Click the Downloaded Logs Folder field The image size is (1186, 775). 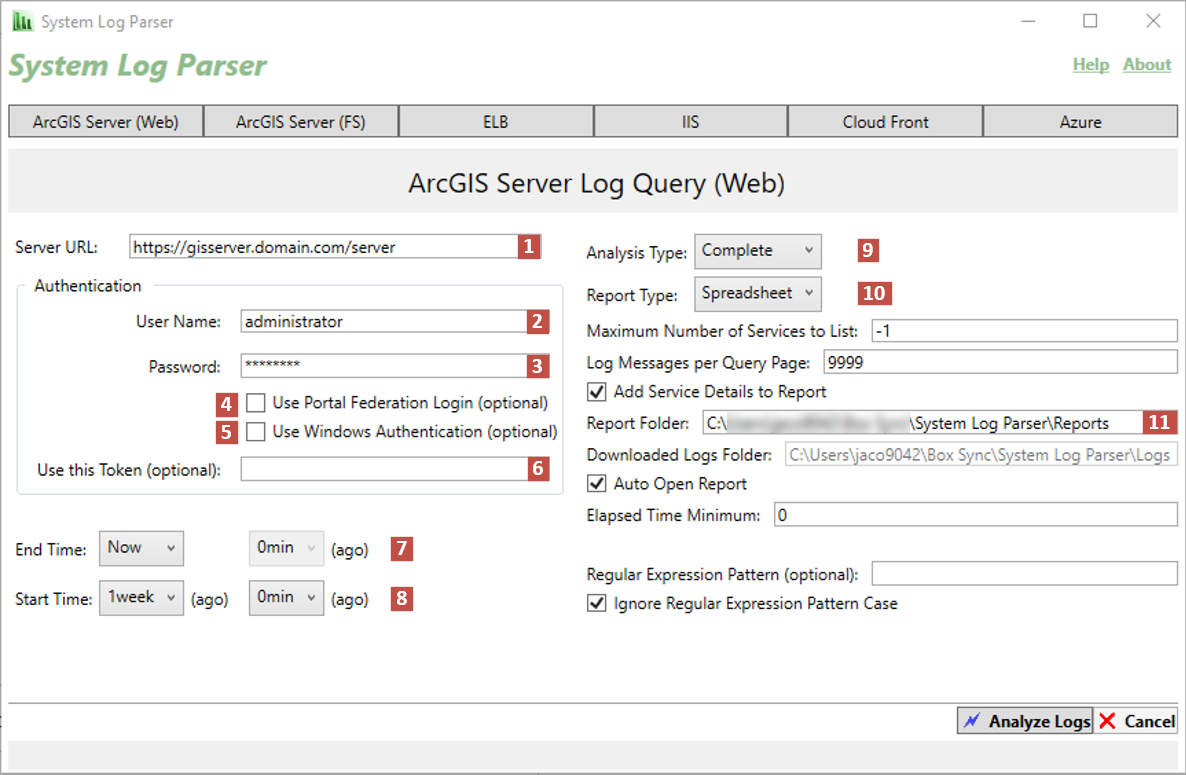coord(981,454)
